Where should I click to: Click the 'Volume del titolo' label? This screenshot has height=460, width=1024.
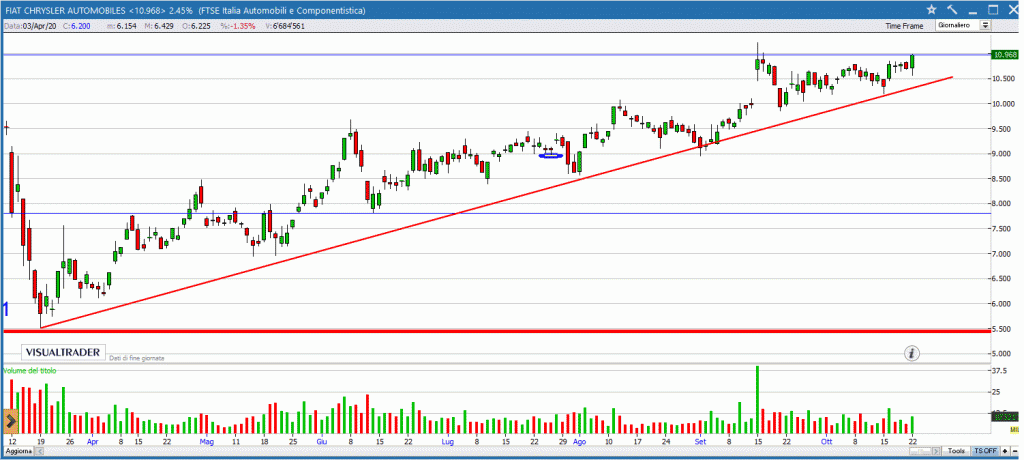click(x=30, y=370)
